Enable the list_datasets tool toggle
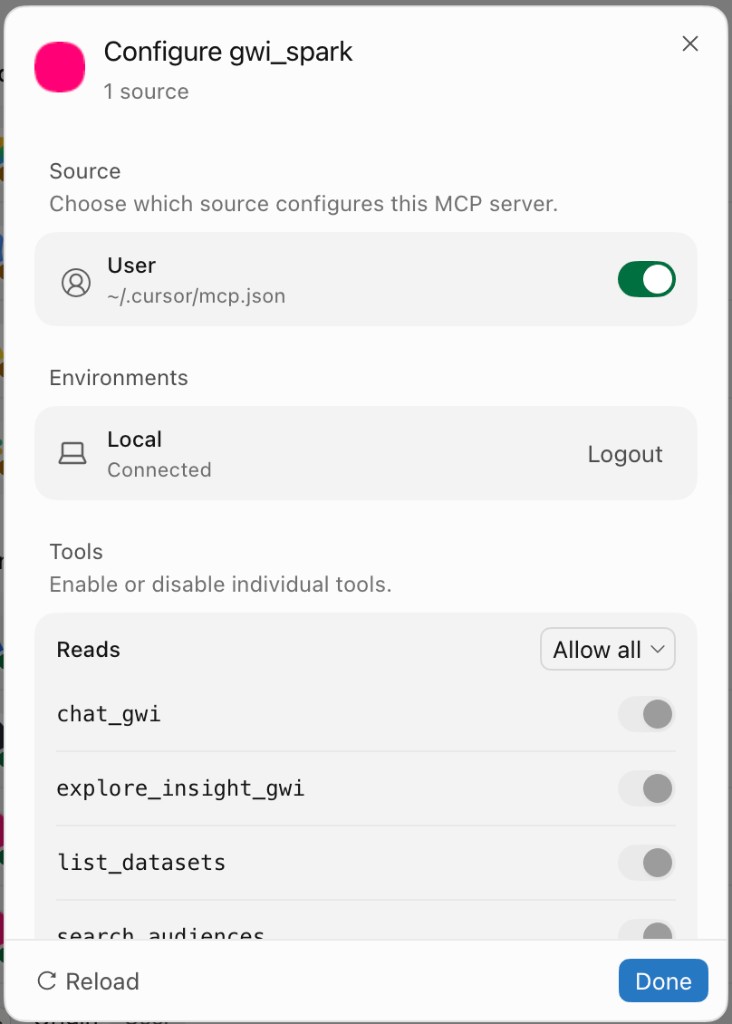This screenshot has width=732, height=1024. 646,863
